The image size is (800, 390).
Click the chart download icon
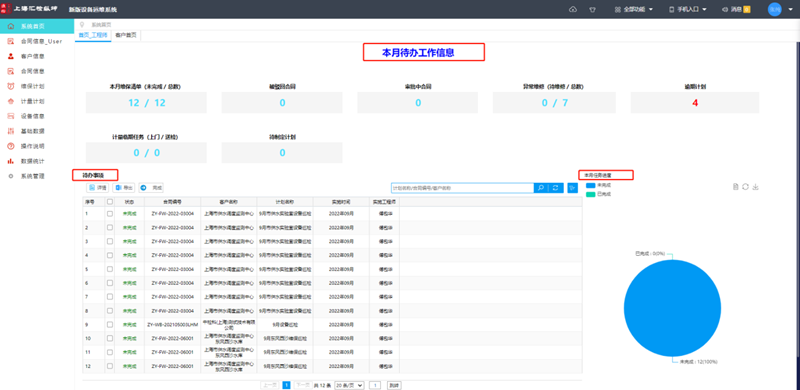pyautogui.click(x=756, y=187)
